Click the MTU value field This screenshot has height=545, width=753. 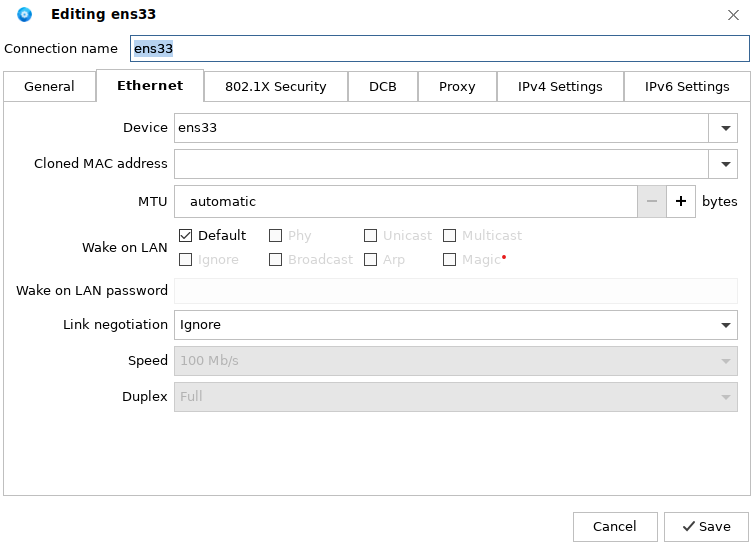tap(405, 201)
